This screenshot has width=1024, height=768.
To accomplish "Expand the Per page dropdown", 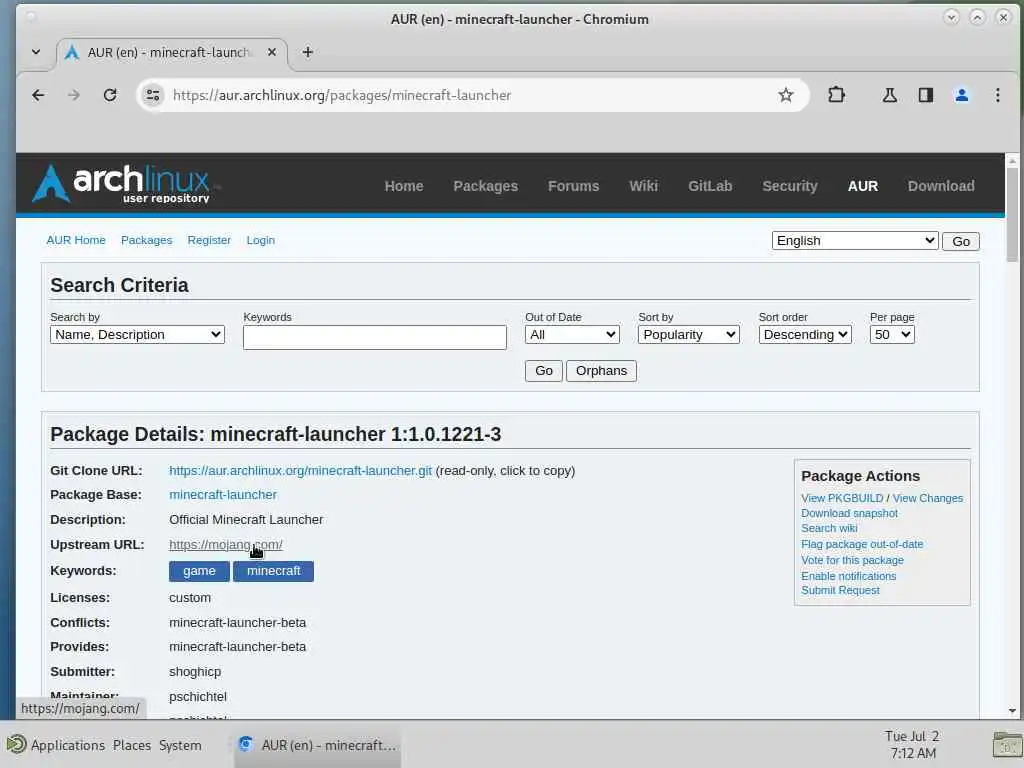I will click(891, 335).
